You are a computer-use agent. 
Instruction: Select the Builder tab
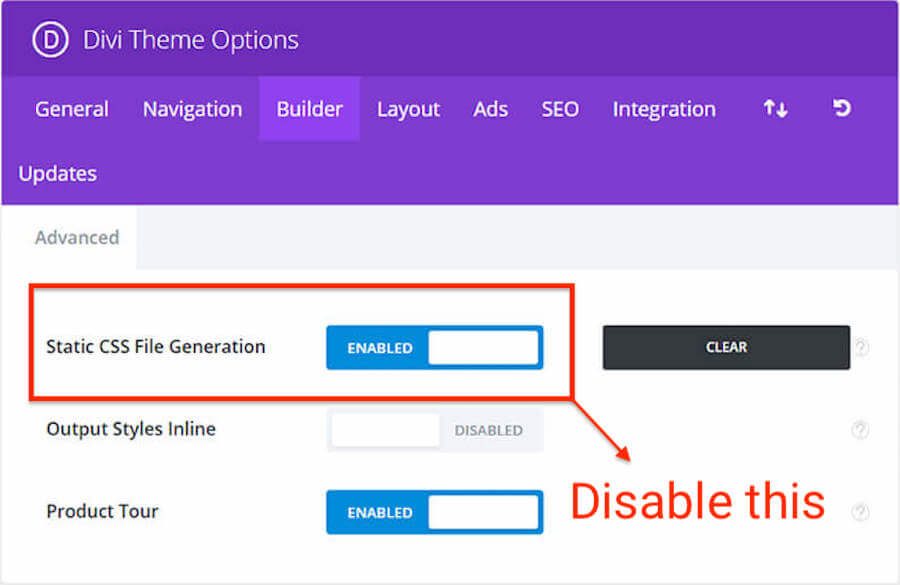309,109
